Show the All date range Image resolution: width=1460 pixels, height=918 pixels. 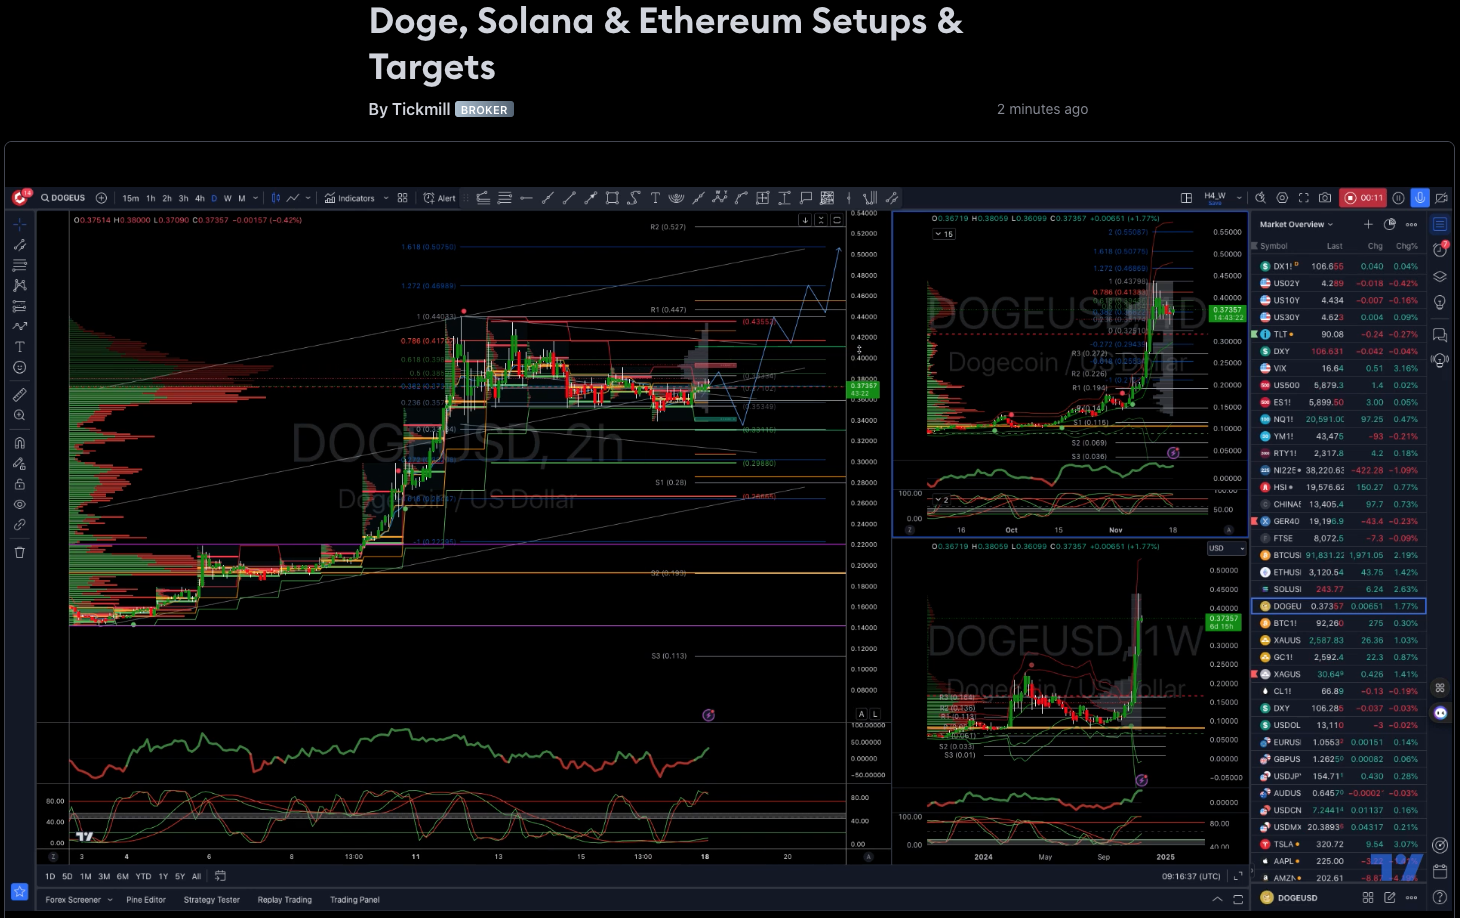click(196, 876)
